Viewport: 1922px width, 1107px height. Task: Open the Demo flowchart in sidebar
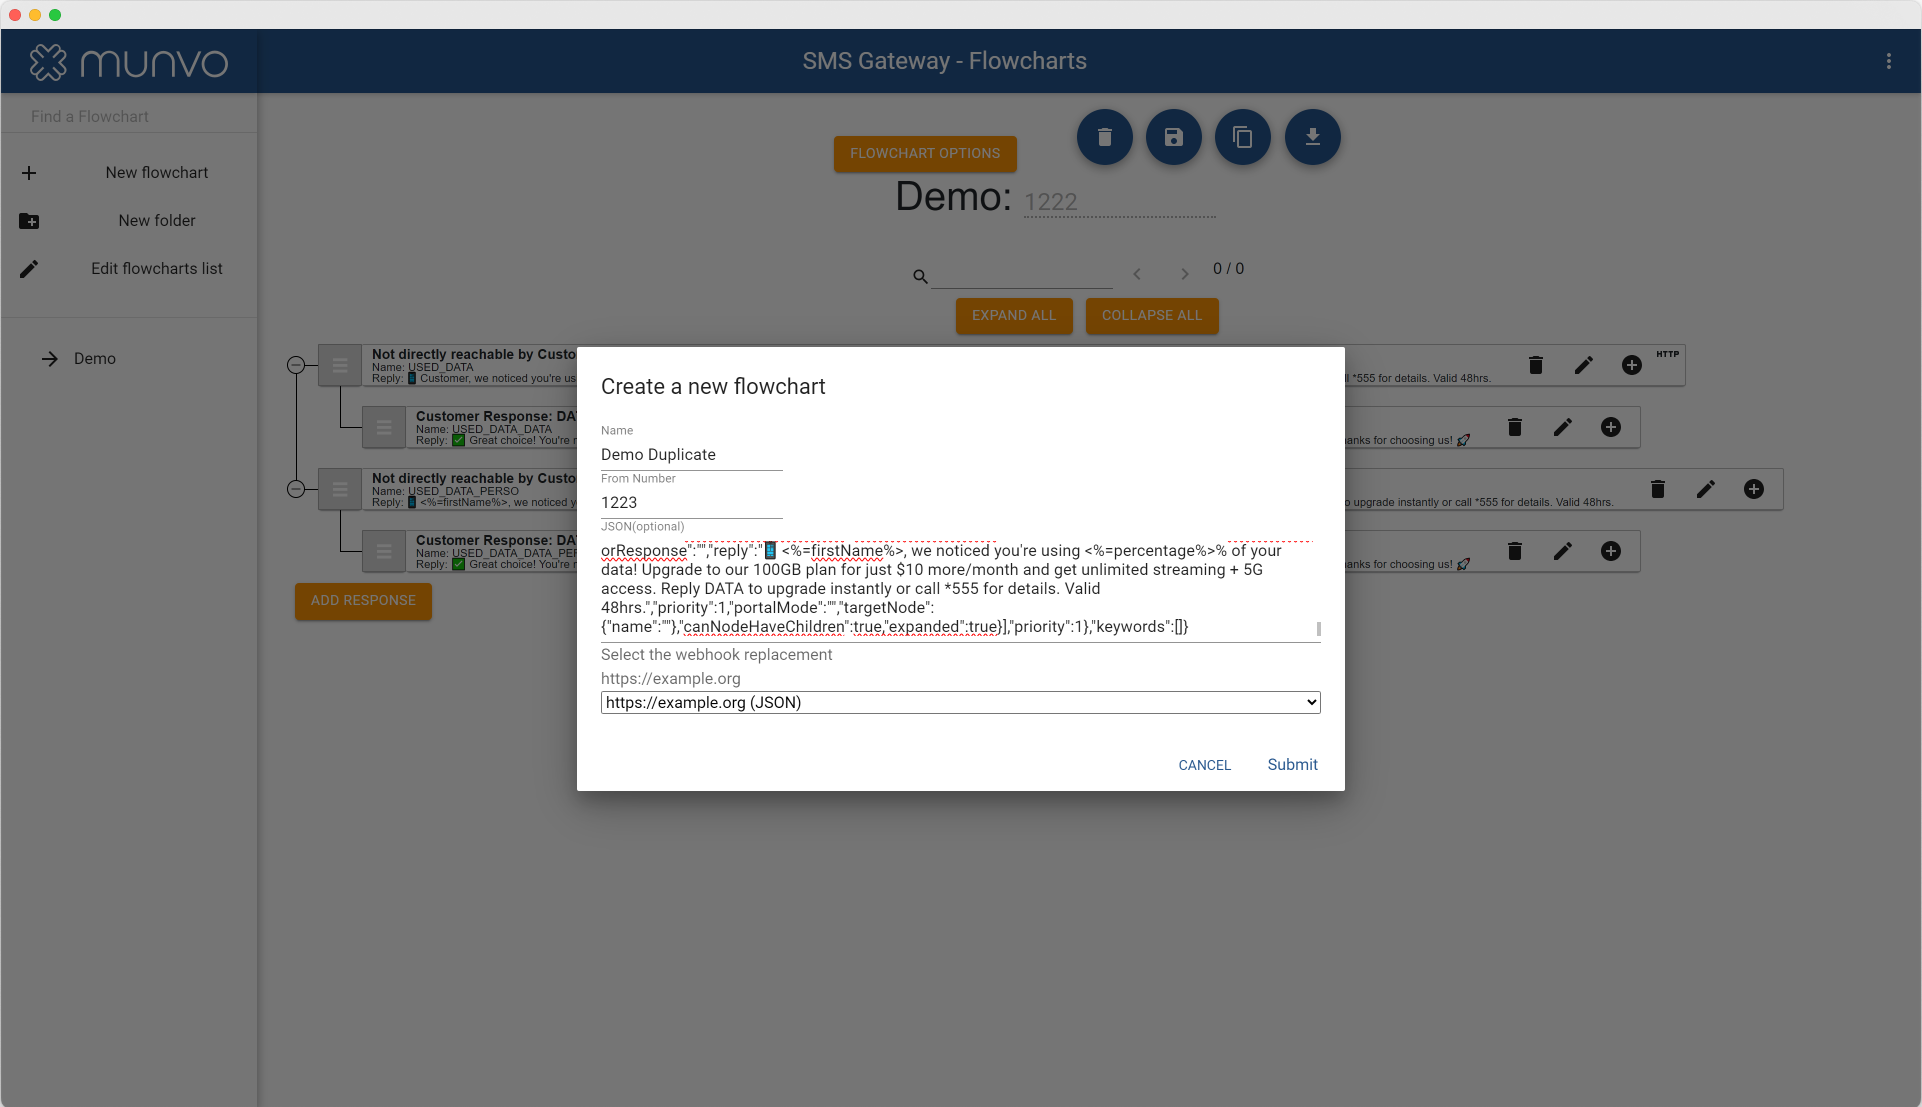click(x=95, y=359)
